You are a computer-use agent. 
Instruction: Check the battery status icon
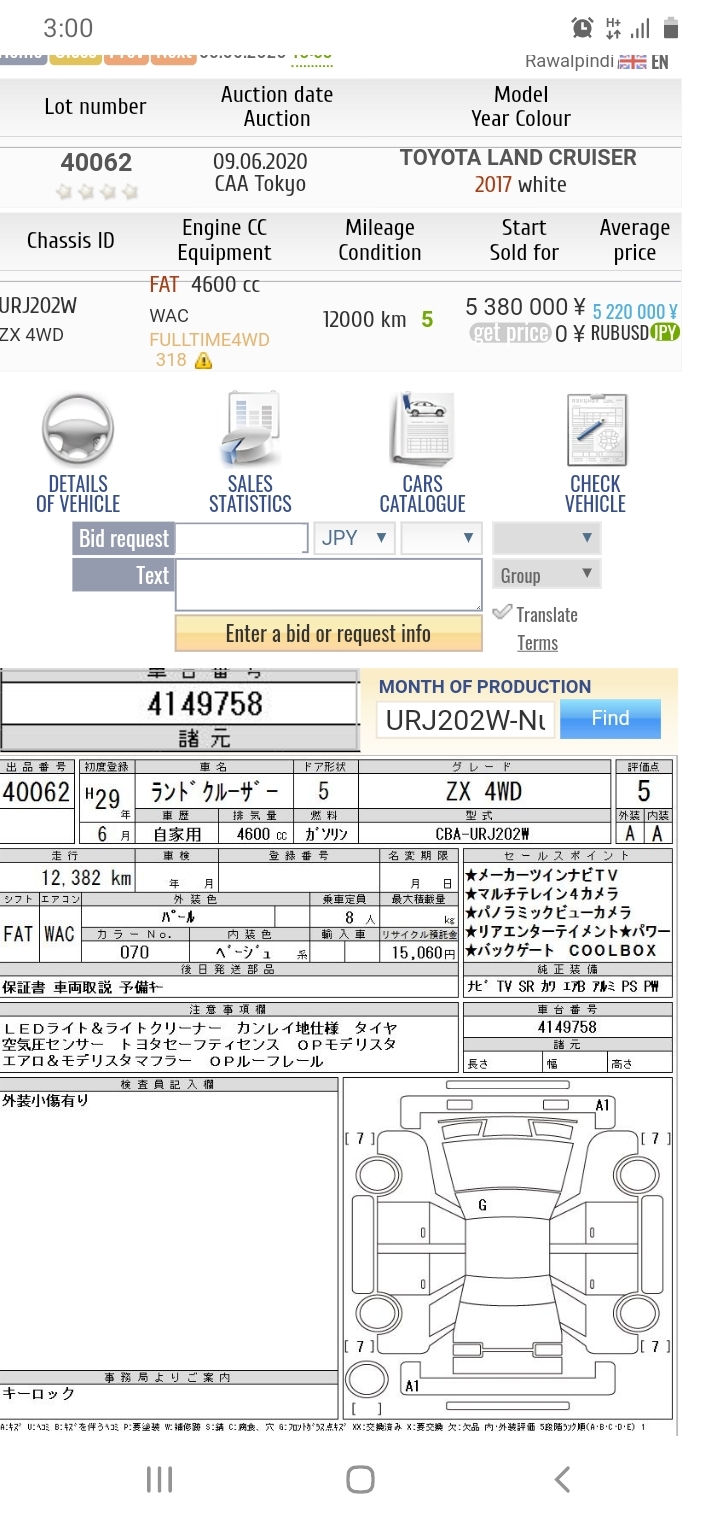671,28
